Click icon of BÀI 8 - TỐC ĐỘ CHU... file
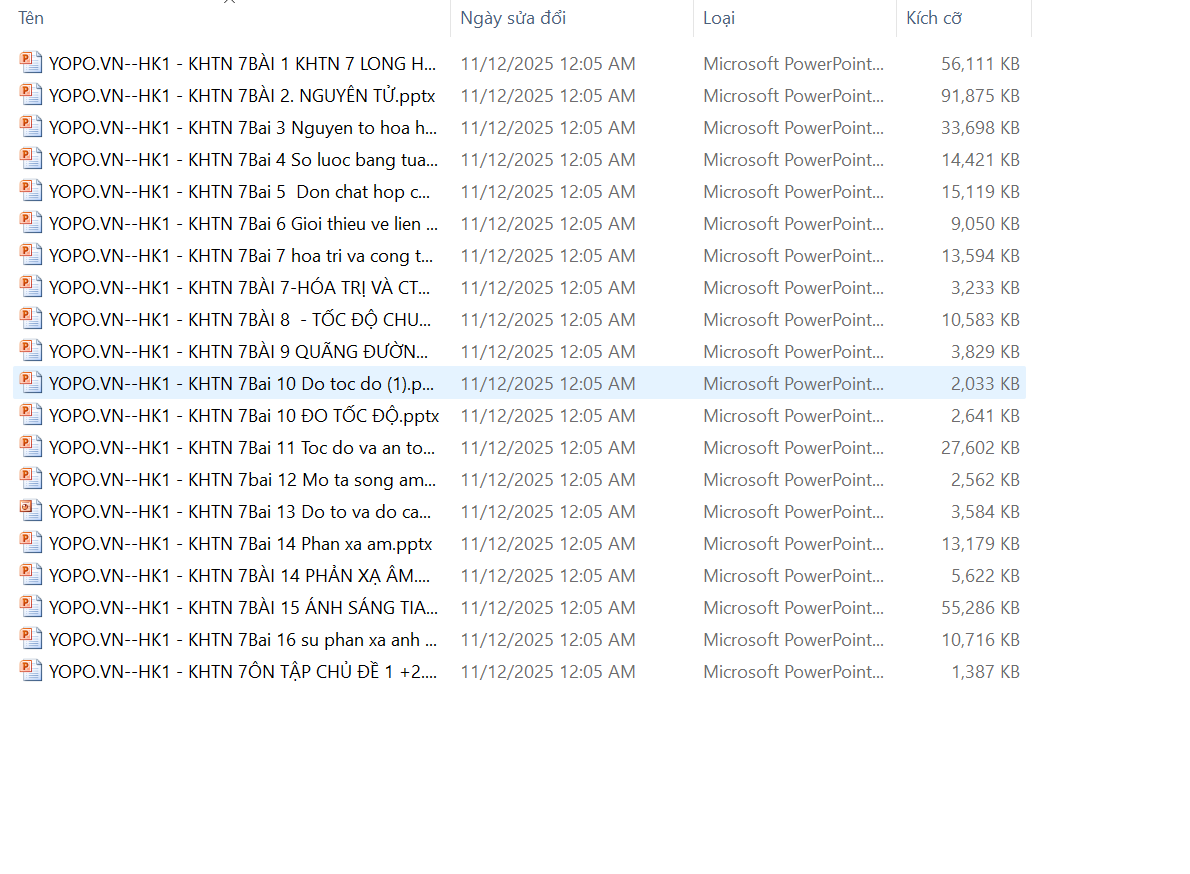 click(31, 319)
